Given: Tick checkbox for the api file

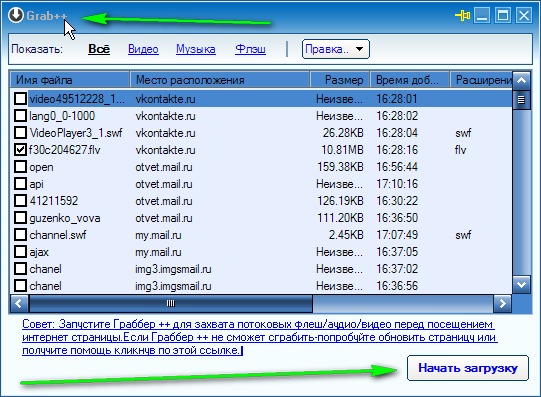Looking at the screenshot, I should click(20, 183).
